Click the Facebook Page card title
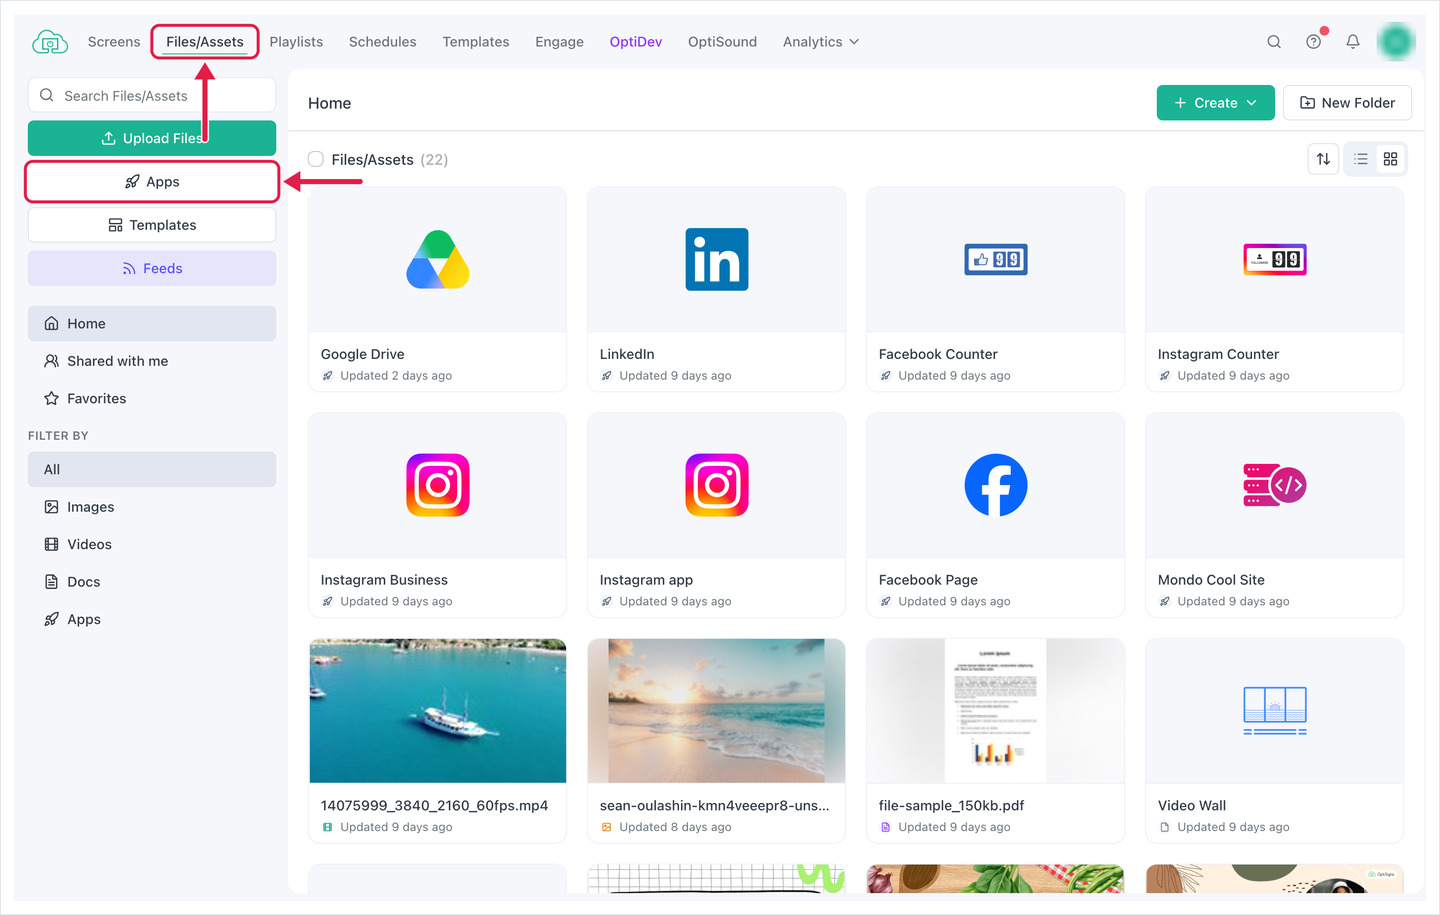This screenshot has height=915, width=1440. pyautogui.click(x=928, y=580)
